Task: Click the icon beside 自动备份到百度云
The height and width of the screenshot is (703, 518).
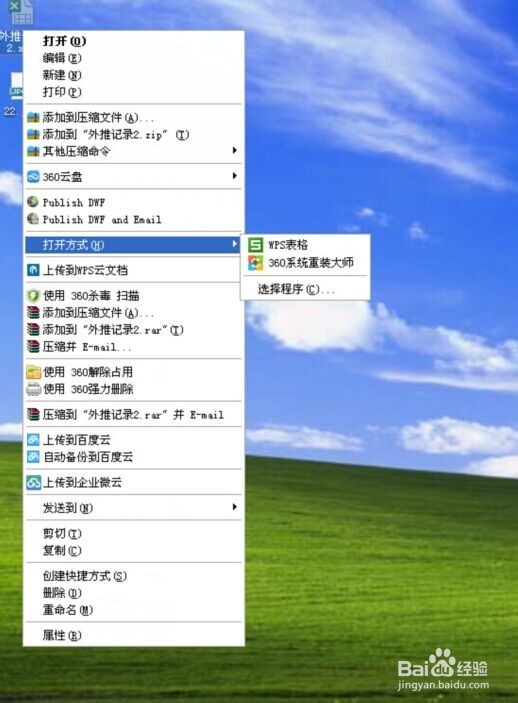Action: point(33,457)
